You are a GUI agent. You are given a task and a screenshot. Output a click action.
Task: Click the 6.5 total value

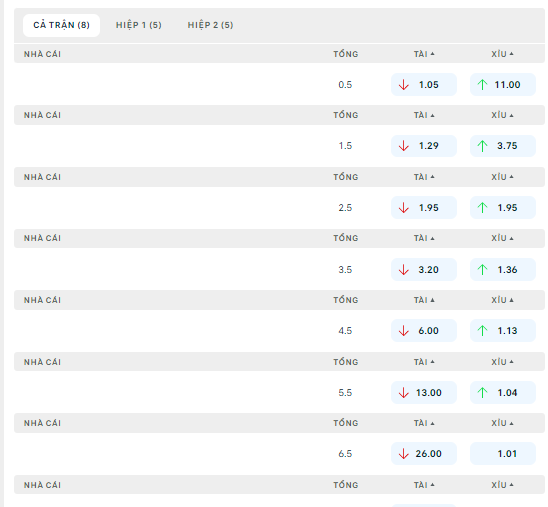[x=345, y=454]
